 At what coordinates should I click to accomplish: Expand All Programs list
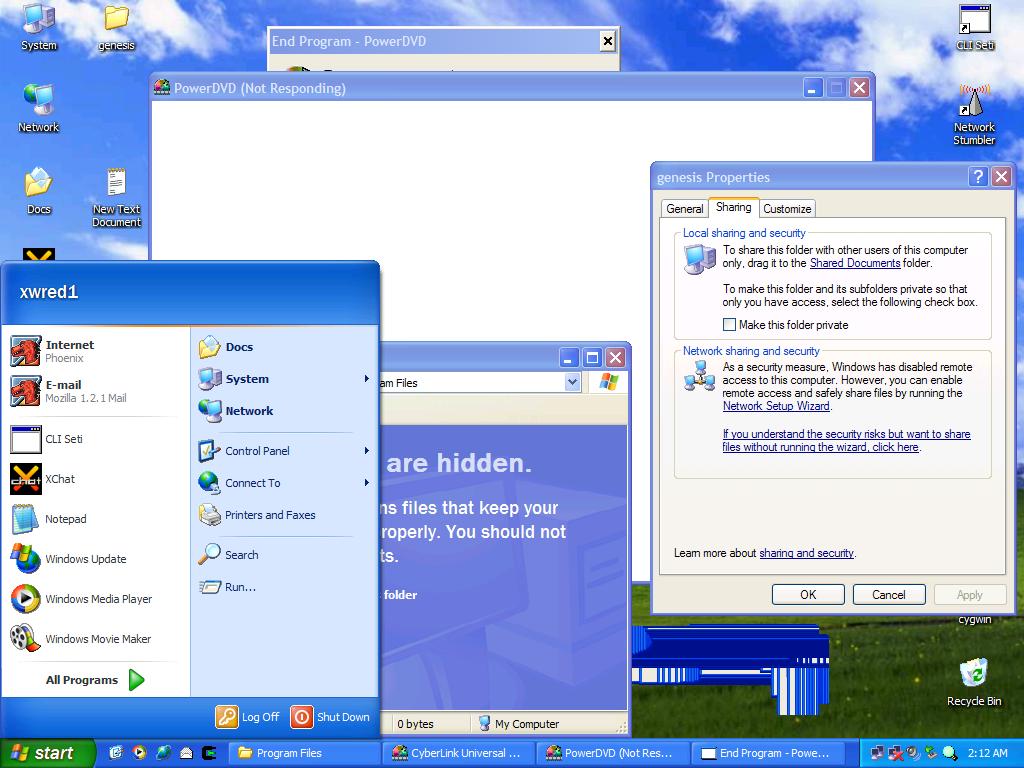pyautogui.click(x=95, y=680)
